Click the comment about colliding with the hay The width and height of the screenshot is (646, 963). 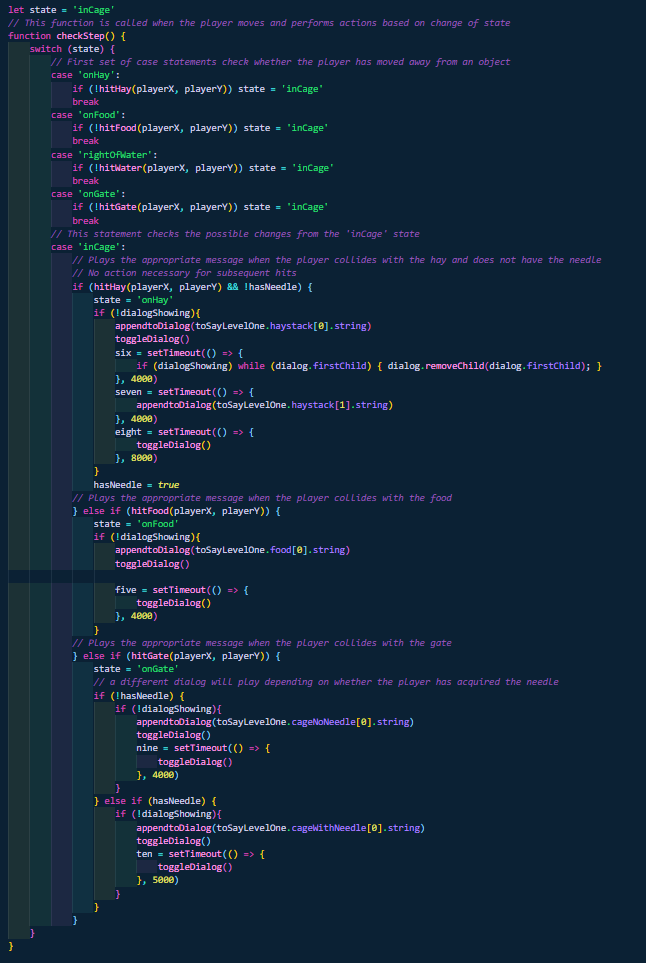coord(337,260)
